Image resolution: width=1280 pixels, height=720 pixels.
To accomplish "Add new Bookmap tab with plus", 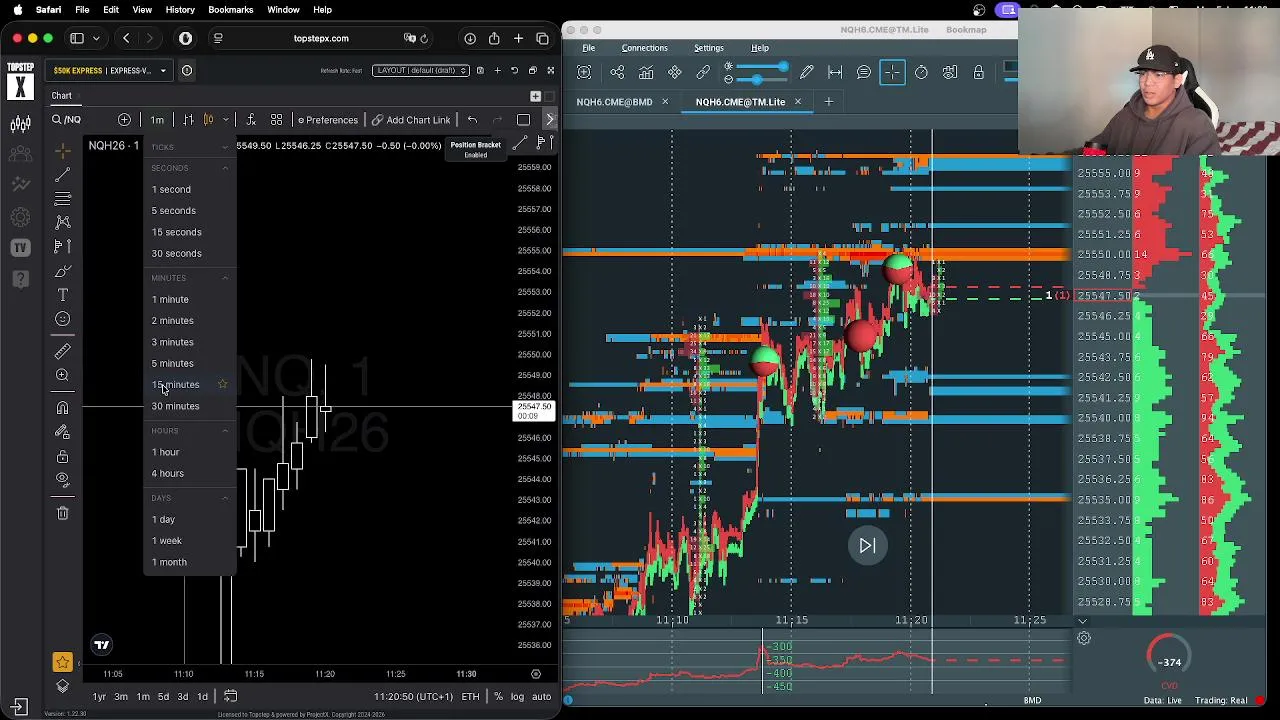I will click(x=828, y=102).
